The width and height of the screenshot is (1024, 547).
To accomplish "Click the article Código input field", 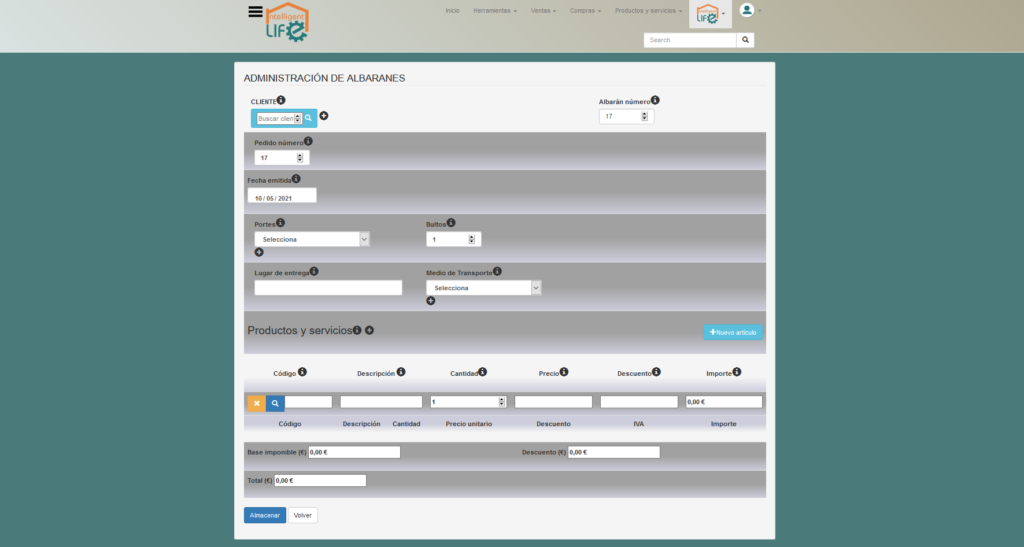I will [x=308, y=402].
